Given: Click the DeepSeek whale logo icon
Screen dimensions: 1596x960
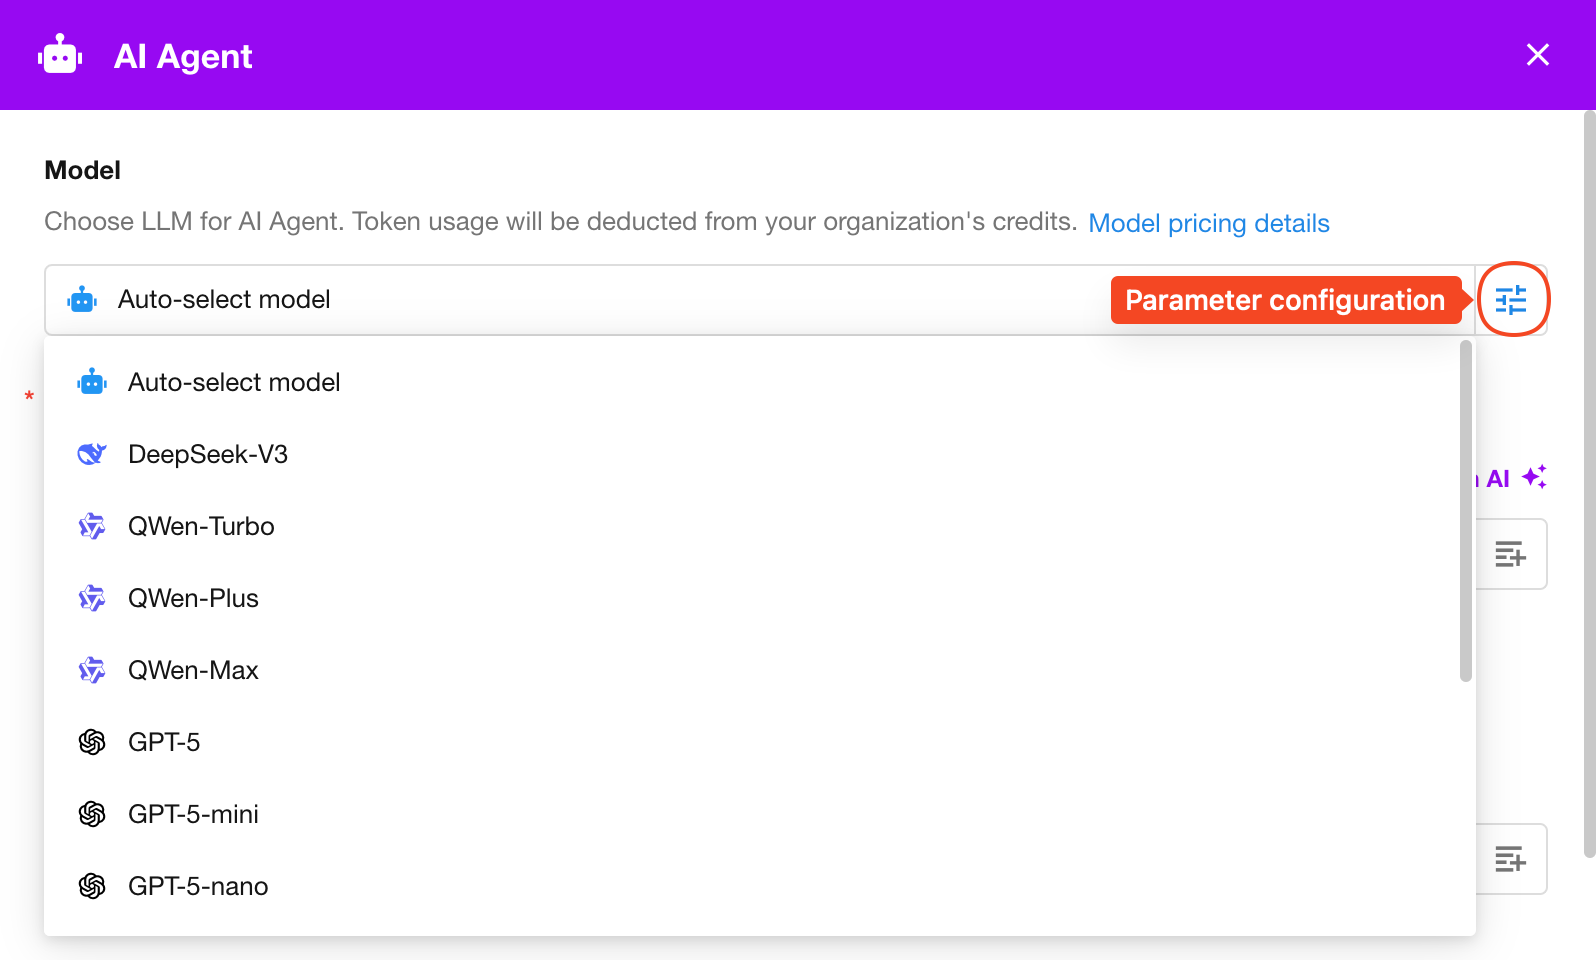Looking at the screenshot, I should [92, 454].
